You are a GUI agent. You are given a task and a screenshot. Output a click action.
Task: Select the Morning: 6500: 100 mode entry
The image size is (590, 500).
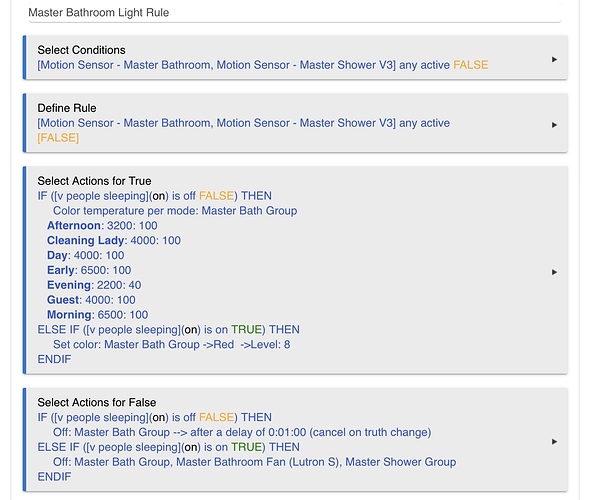pyautogui.click(x=97, y=315)
